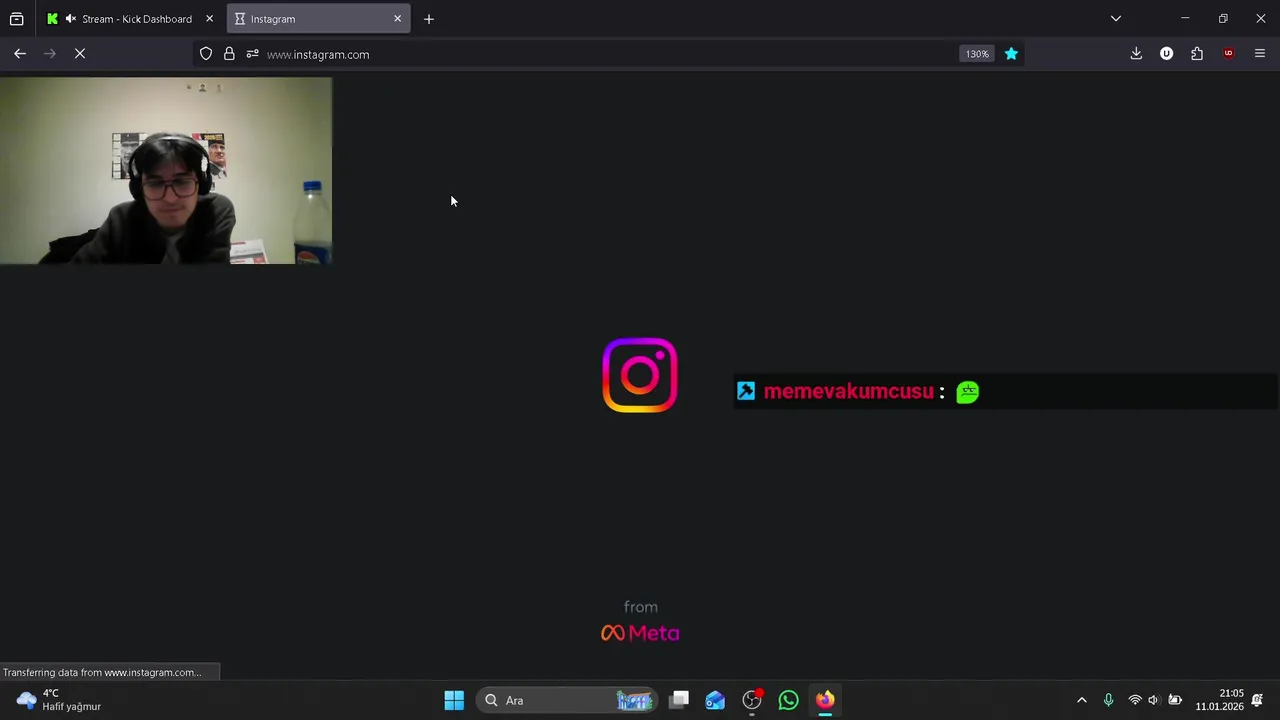The height and width of the screenshot is (720, 1280).
Task: Open WhatsApp from the taskbar
Action: [788, 700]
